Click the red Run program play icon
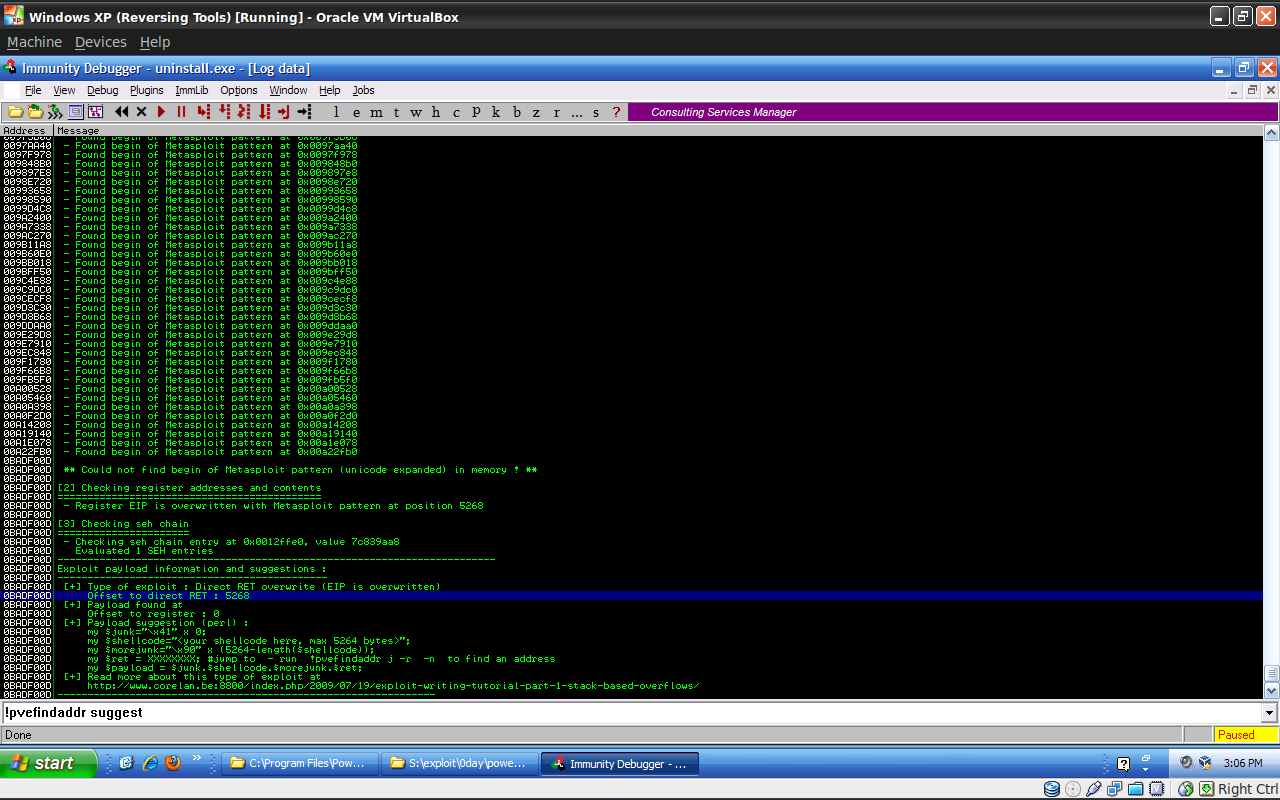 click(x=161, y=112)
